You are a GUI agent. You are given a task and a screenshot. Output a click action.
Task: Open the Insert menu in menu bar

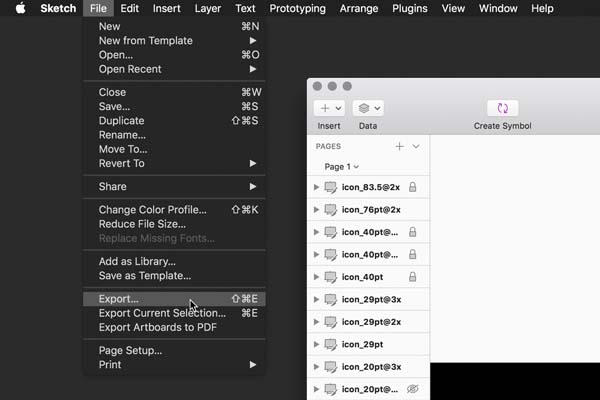(166, 8)
